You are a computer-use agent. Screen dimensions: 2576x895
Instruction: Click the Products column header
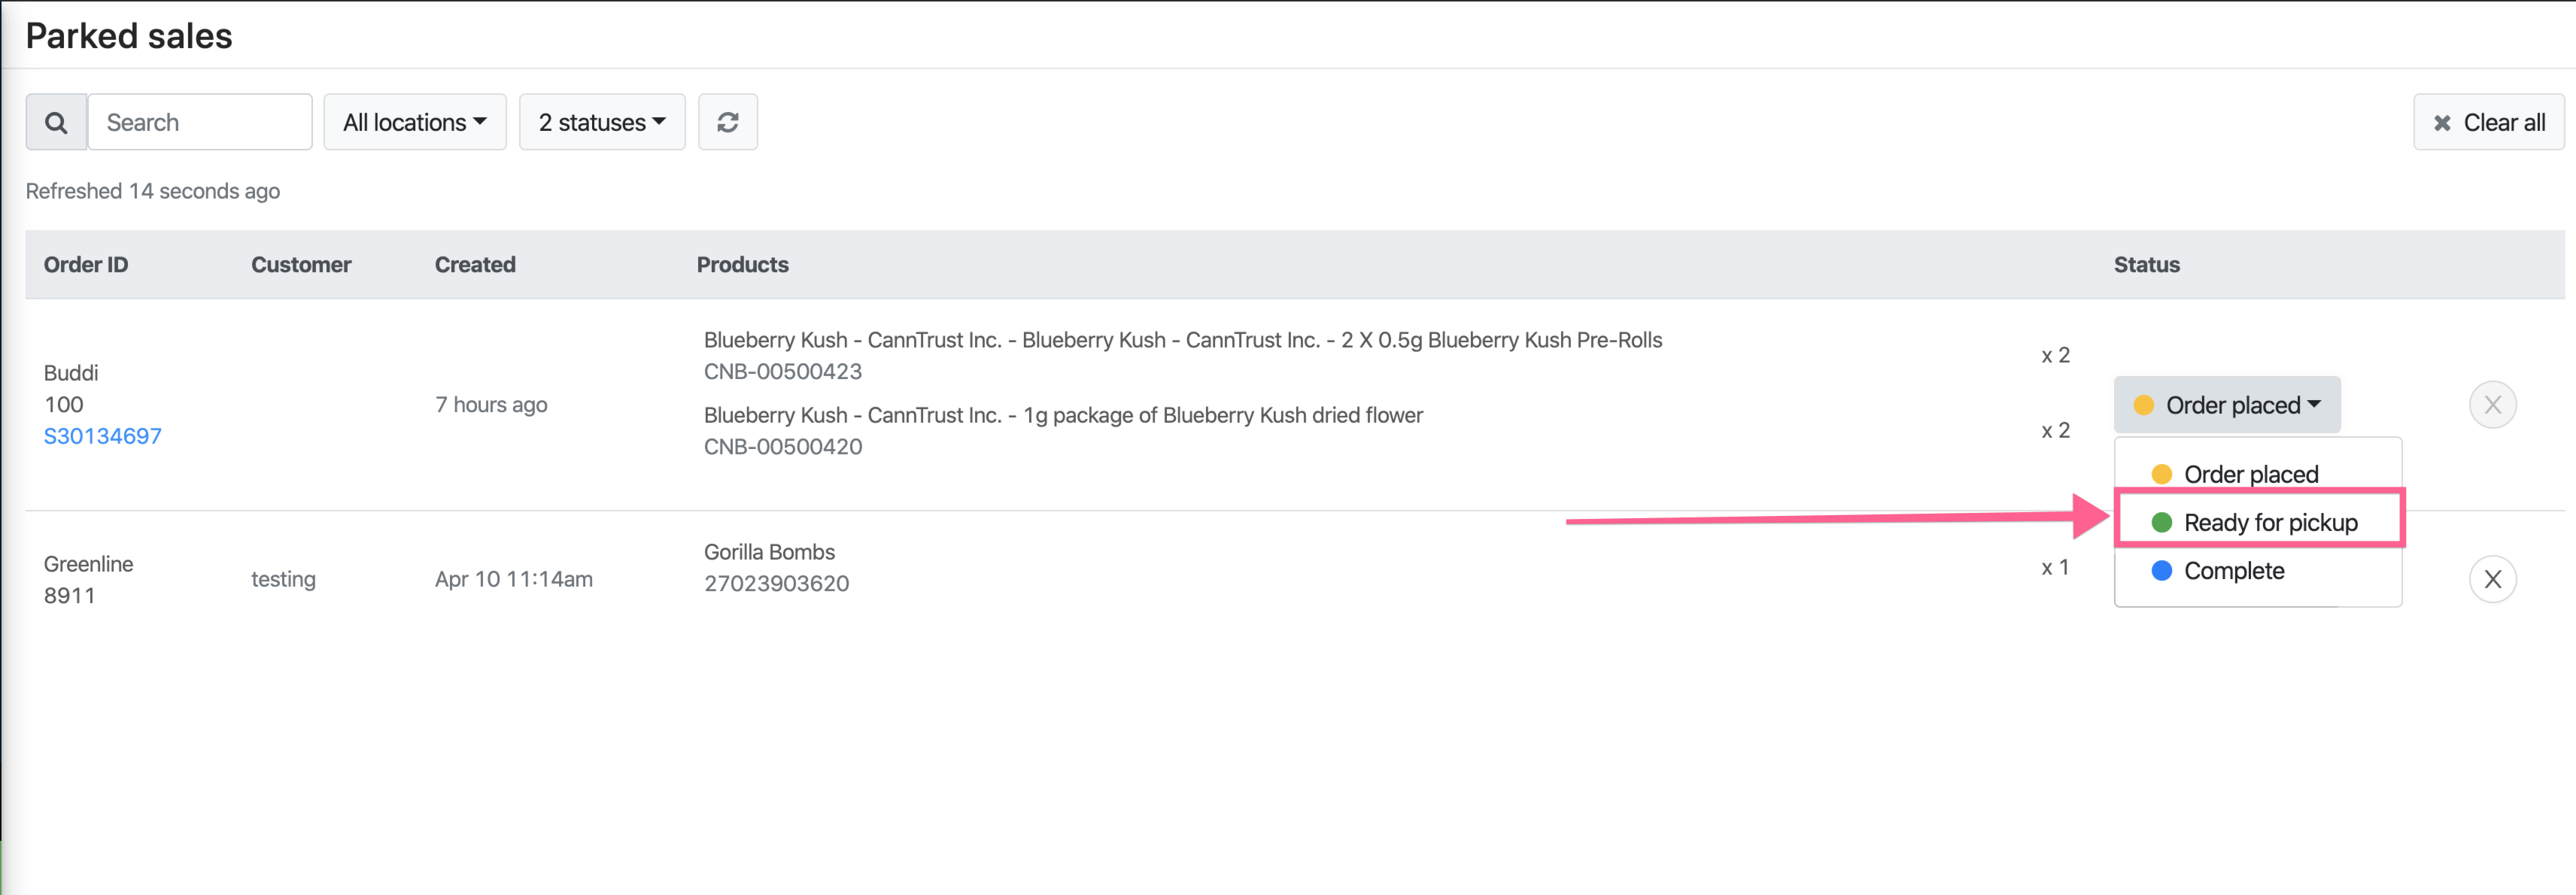742,265
